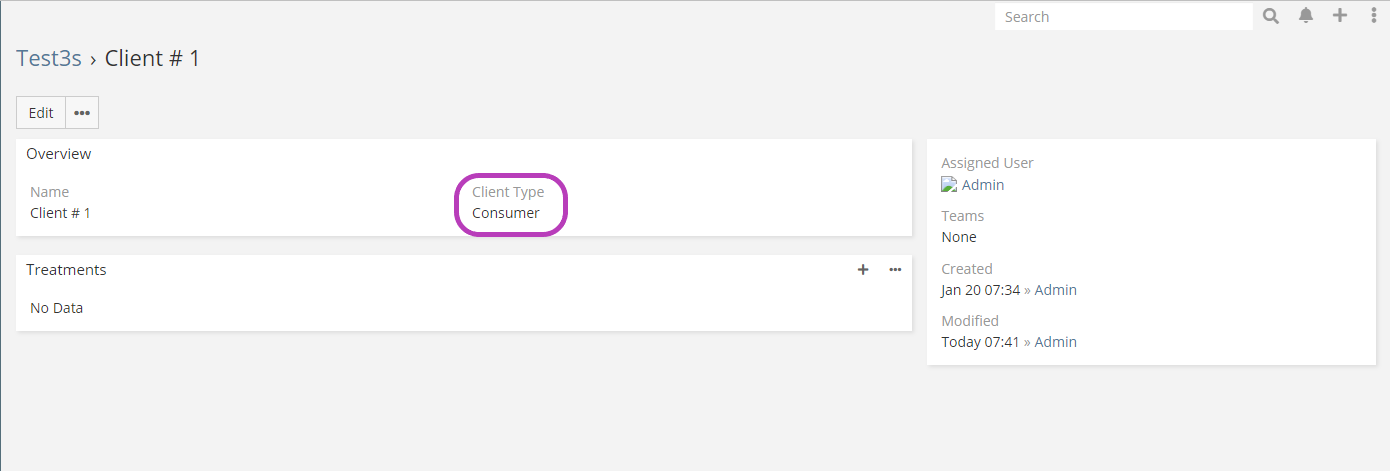This screenshot has width=1390, height=471.
Task: Click the Client # 1 page title
Action: [153, 58]
